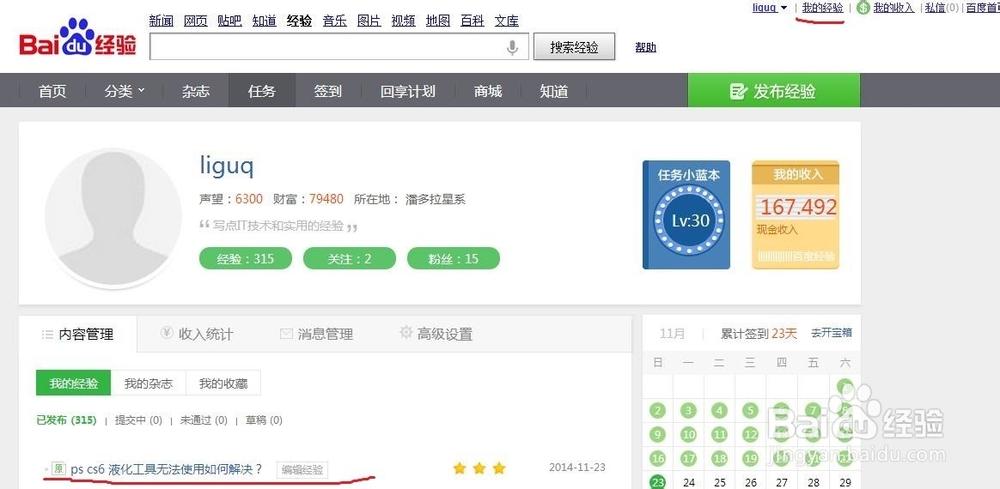1000x489 pixels.
Task: Open 新闻 in the top links
Action: 161,21
